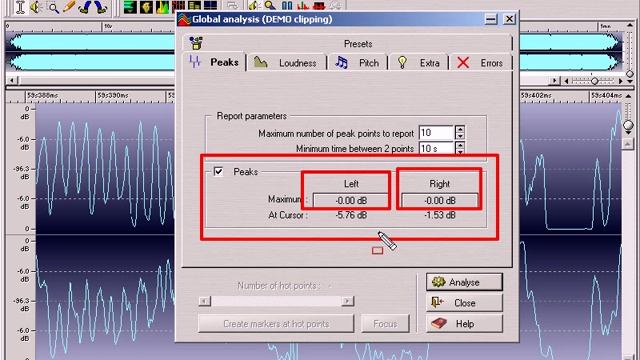Click the red hat-shaped toolbar icon
This screenshot has height=360, width=640.
(319, 5)
